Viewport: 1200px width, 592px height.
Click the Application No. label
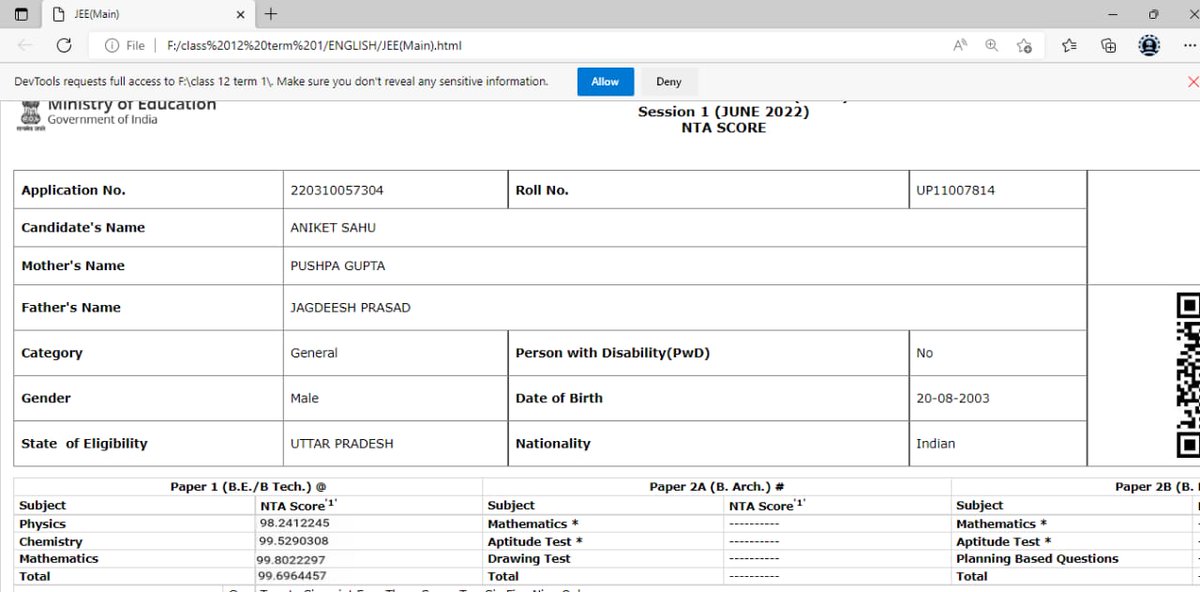[x=73, y=190]
